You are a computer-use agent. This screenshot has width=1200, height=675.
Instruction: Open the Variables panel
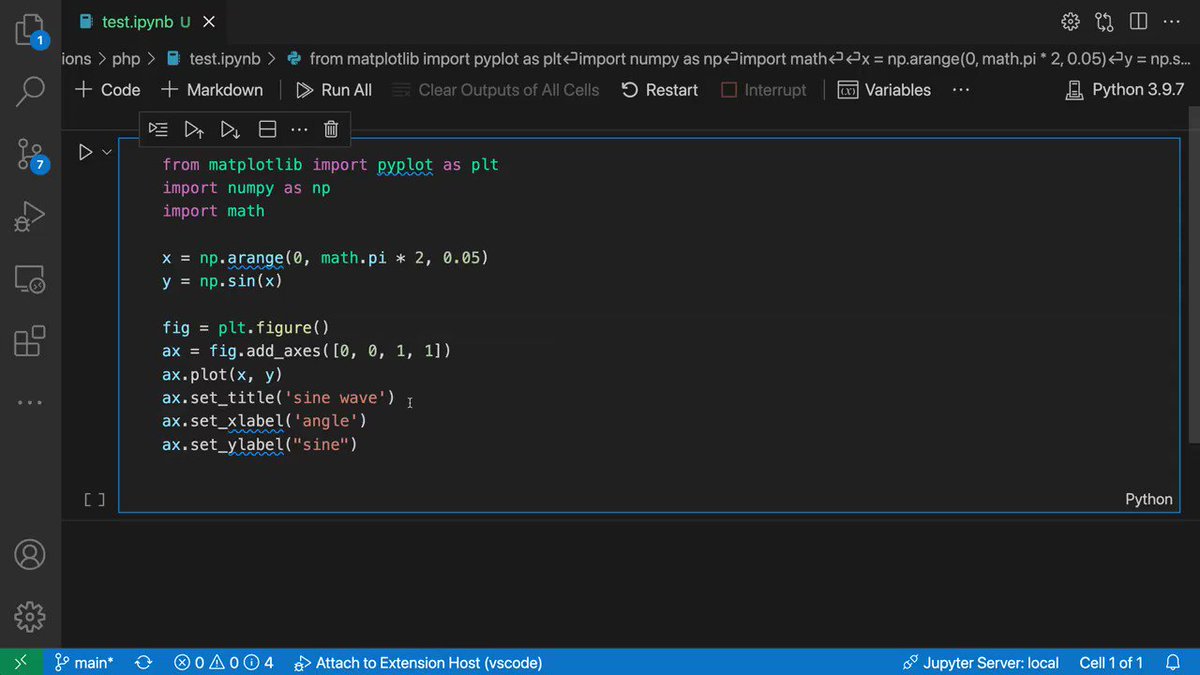884,90
